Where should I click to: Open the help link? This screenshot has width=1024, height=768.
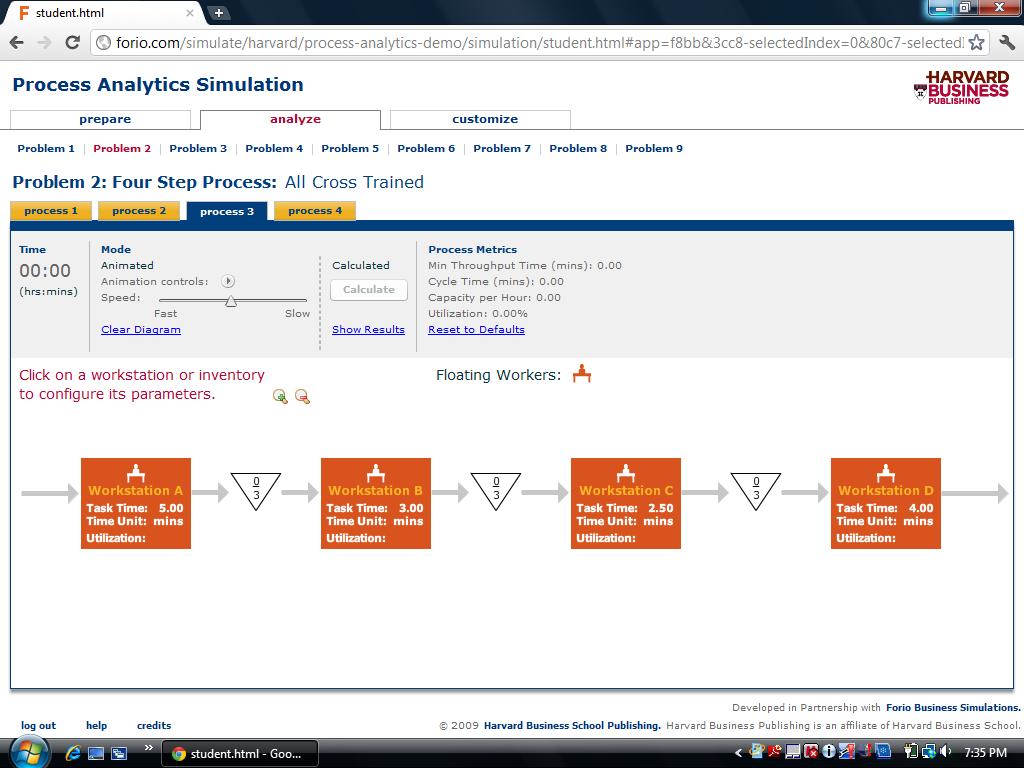[x=97, y=726]
